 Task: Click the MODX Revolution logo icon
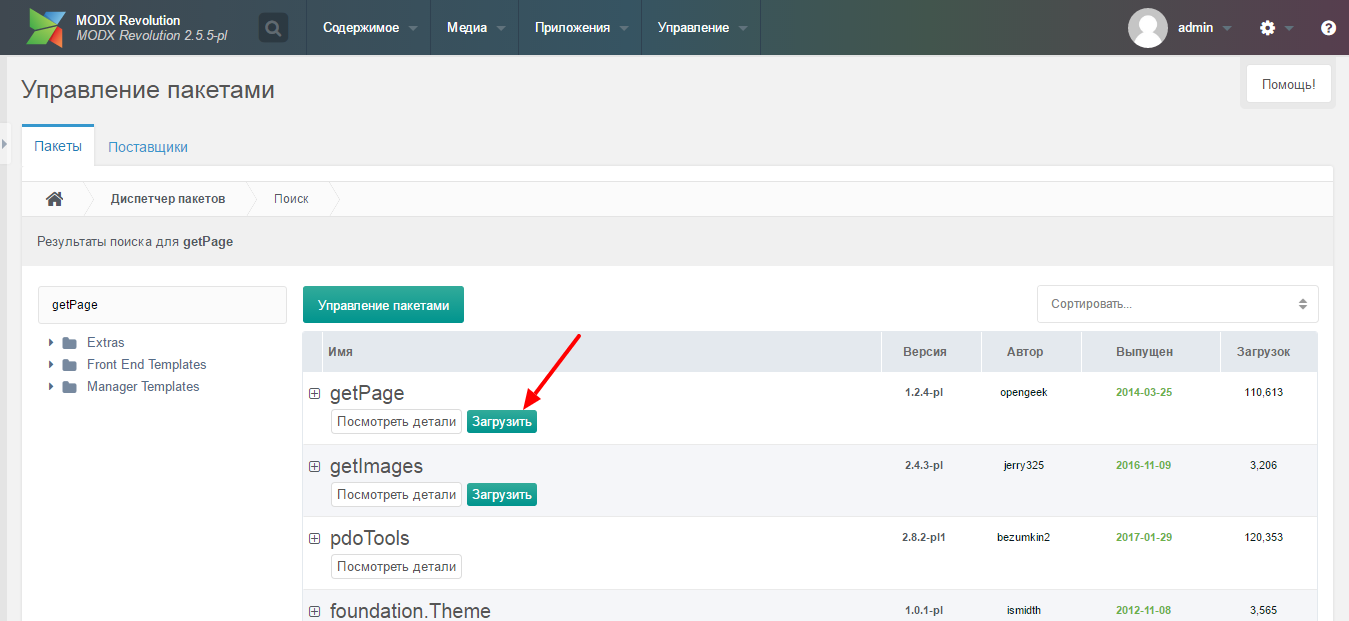point(47,28)
